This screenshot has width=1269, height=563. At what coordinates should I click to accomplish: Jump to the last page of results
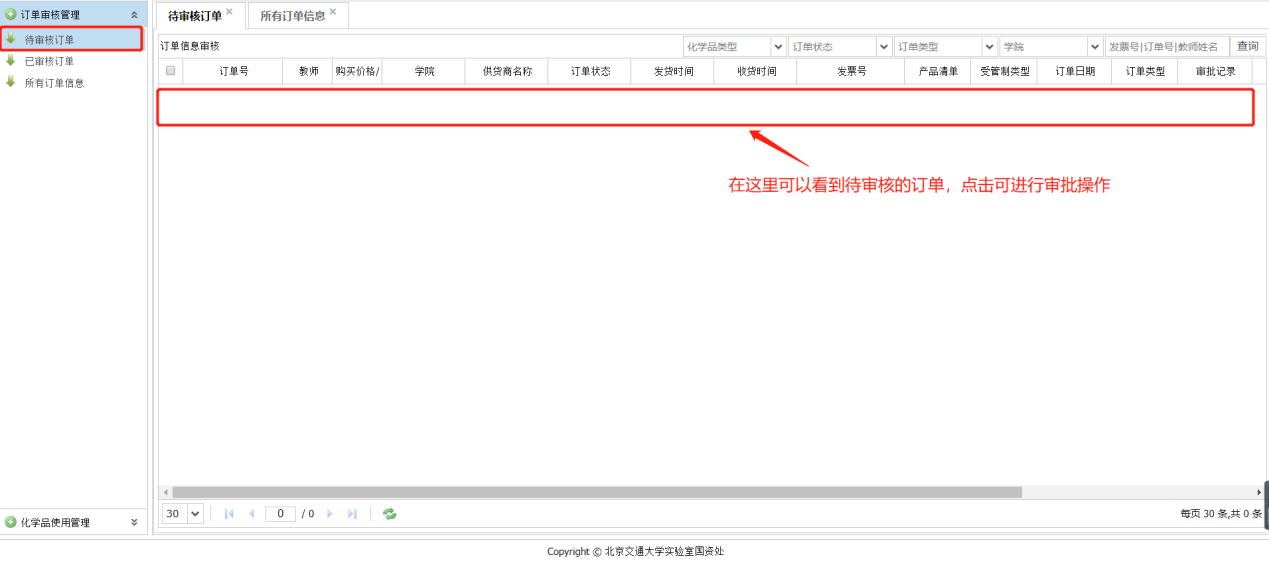click(x=352, y=514)
